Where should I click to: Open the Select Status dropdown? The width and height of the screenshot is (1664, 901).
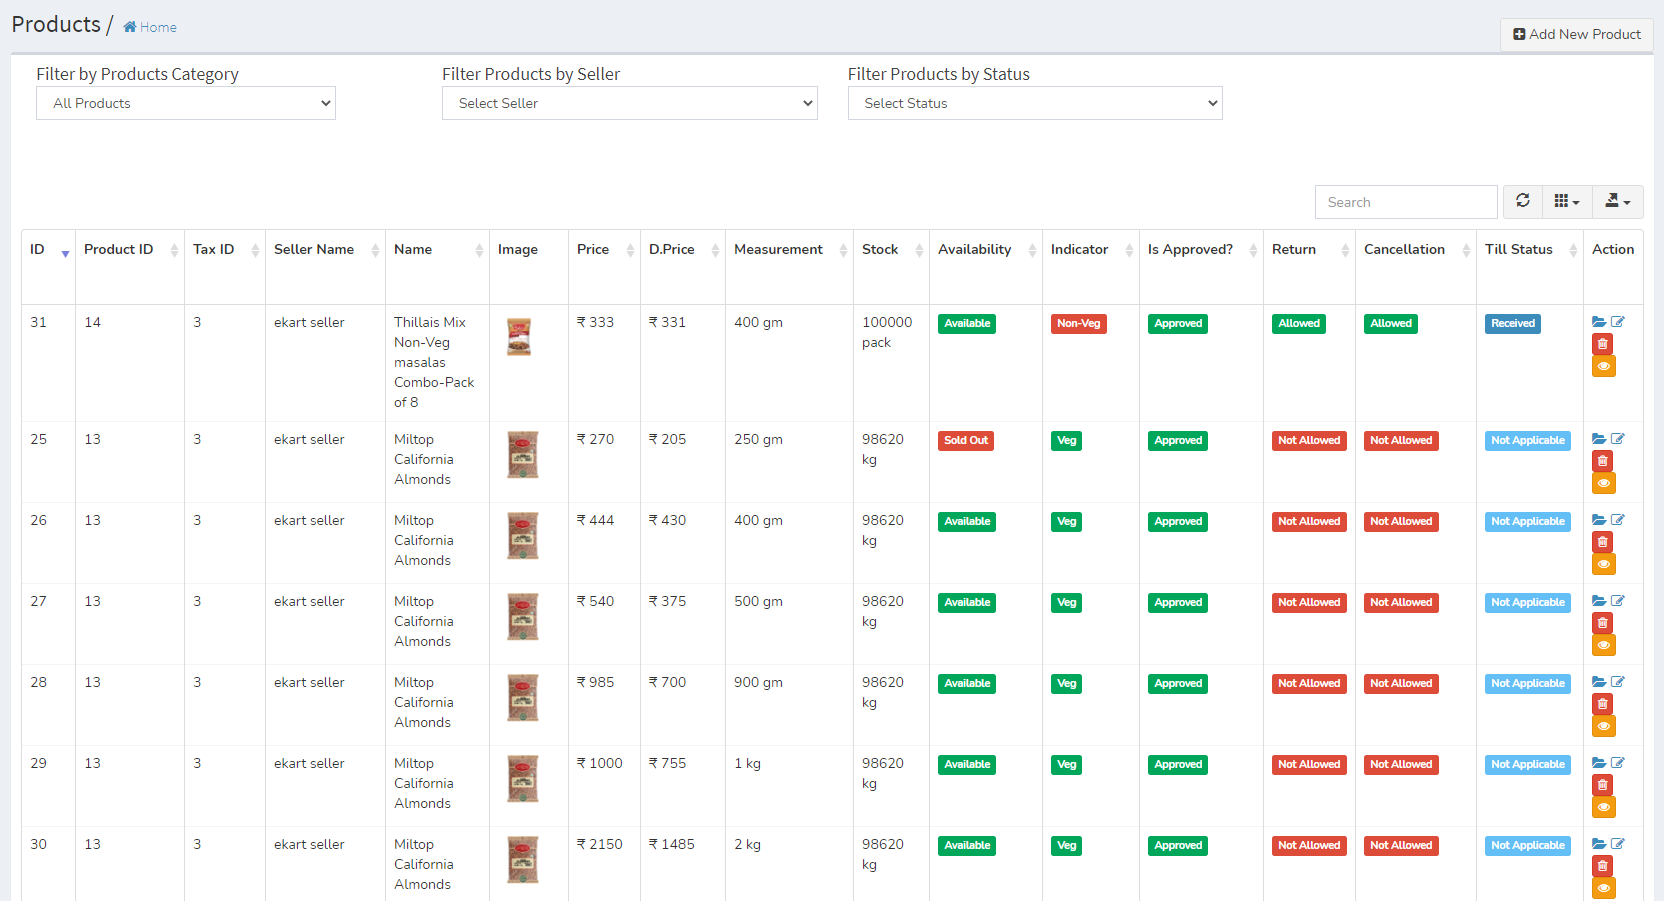tap(1035, 103)
